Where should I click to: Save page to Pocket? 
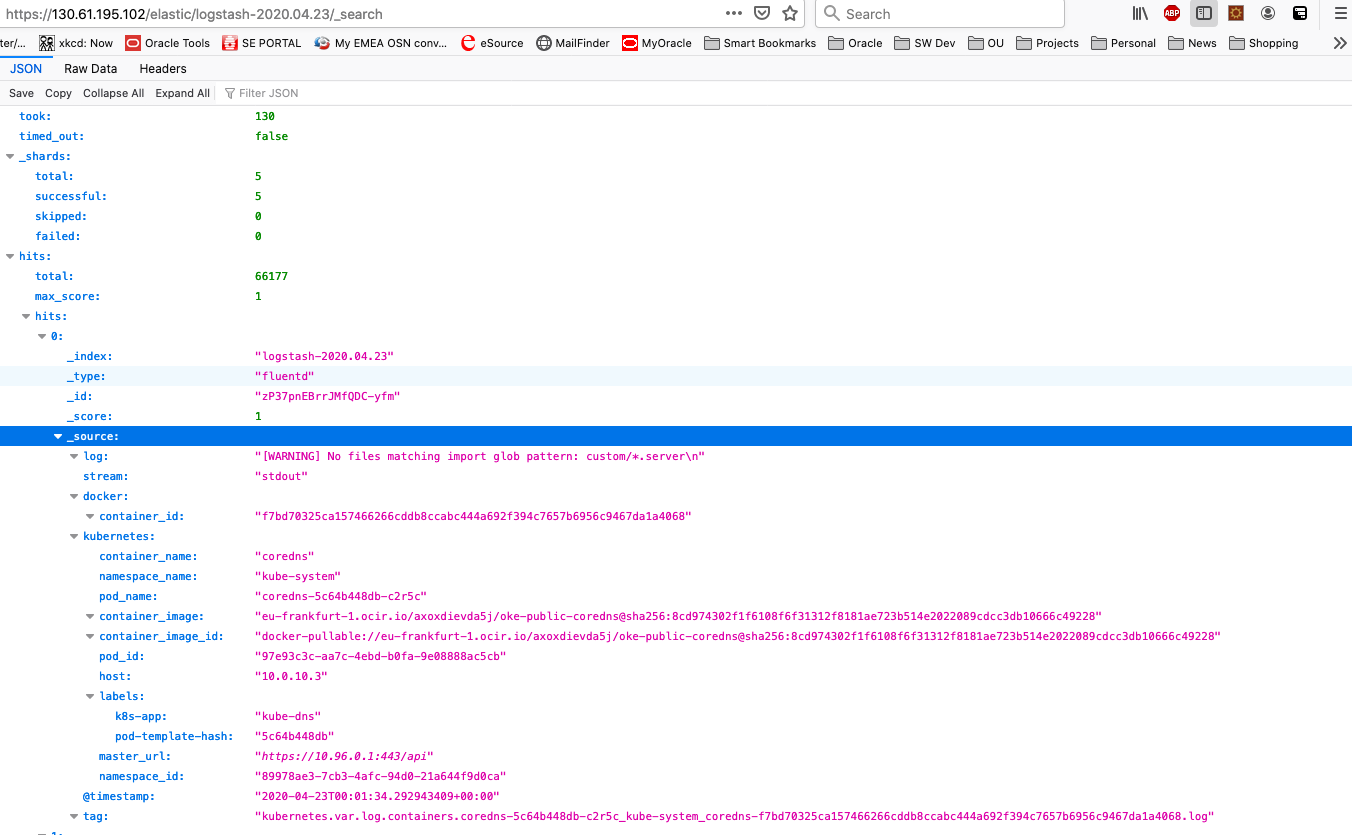click(x=762, y=14)
